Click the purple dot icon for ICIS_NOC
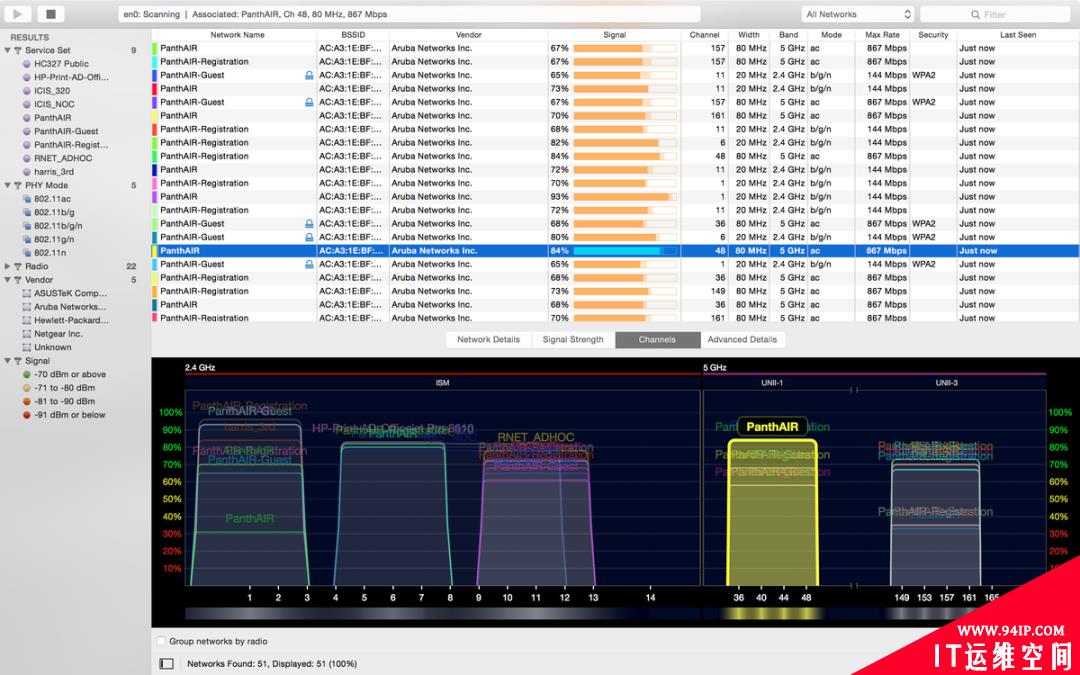 tap(27, 104)
